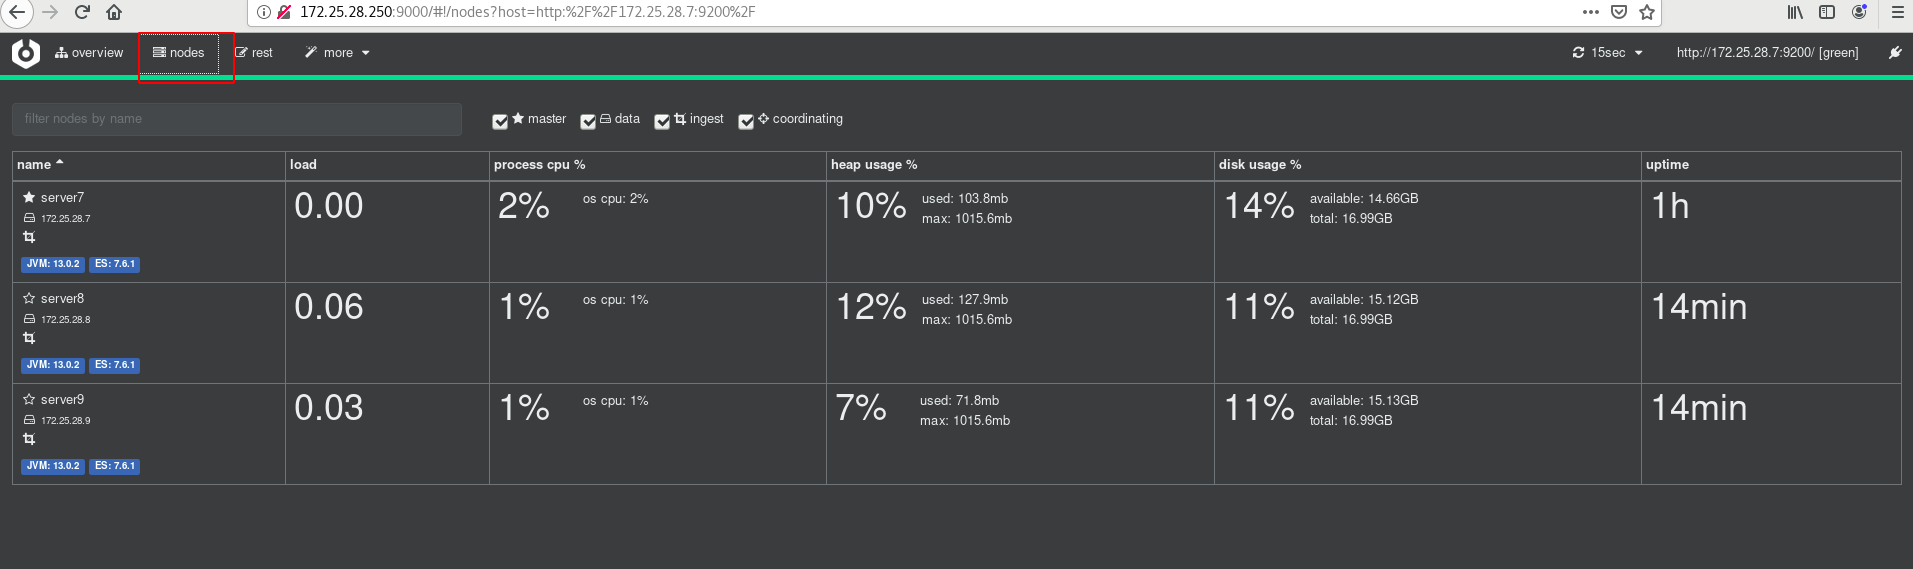This screenshot has height=569, width=1913.
Task: Click the os cpu: 2% text
Action: pyautogui.click(x=616, y=199)
